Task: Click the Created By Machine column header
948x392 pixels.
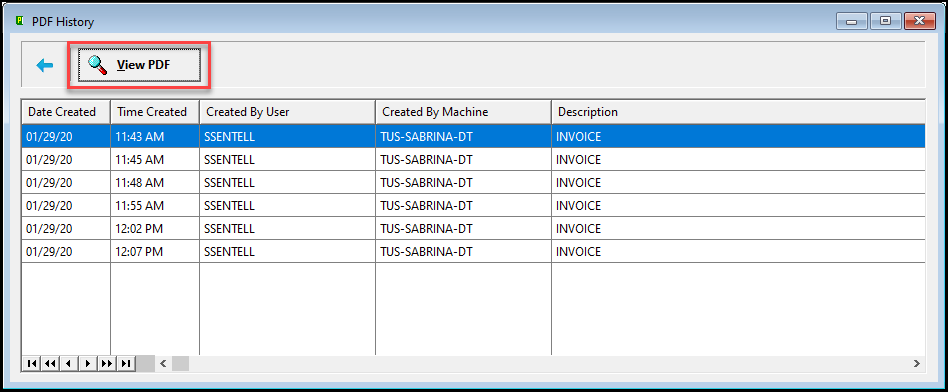Action: click(463, 112)
